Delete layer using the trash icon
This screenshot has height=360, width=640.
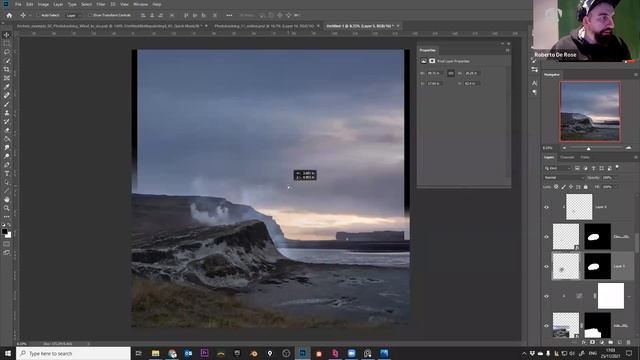pyautogui.click(x=629, y=342)
